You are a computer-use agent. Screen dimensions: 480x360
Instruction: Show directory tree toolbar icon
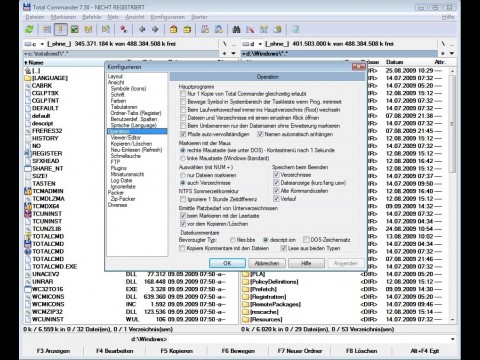click(x=88, y=29)
